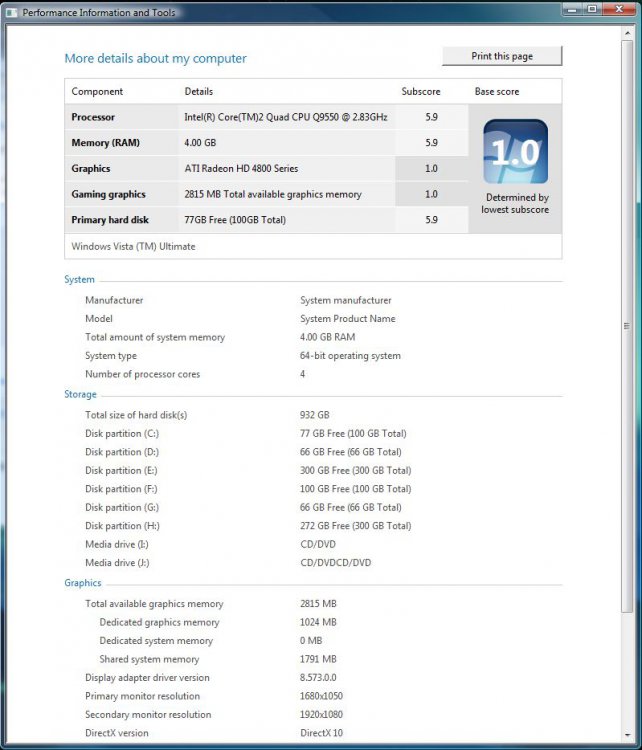
Task: Click the Print this page button
Action: point(502,56)
